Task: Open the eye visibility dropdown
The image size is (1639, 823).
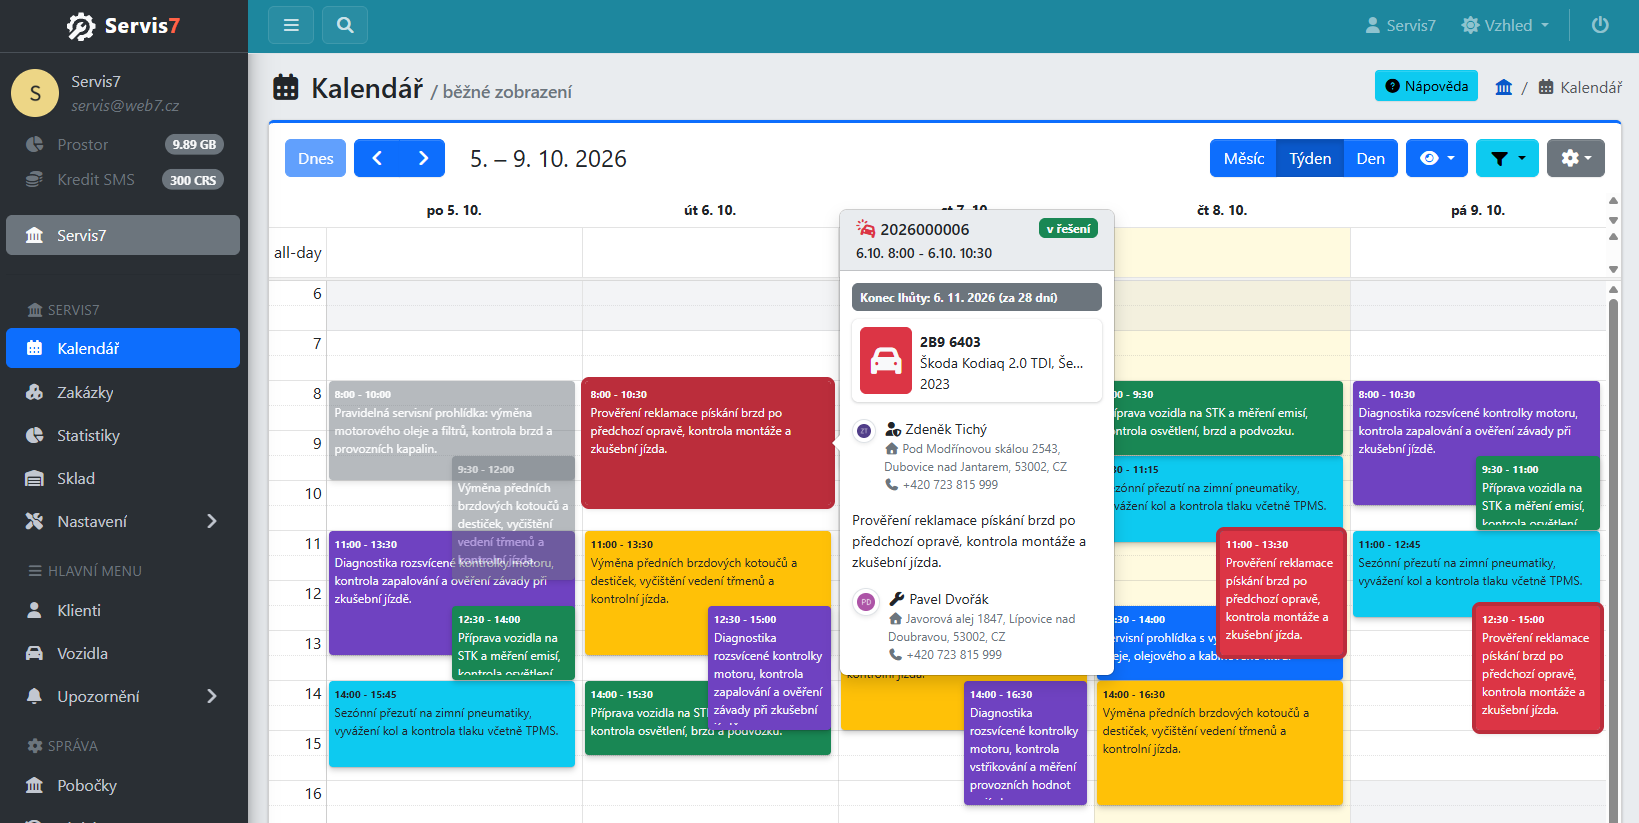Action: [1437, 158]
